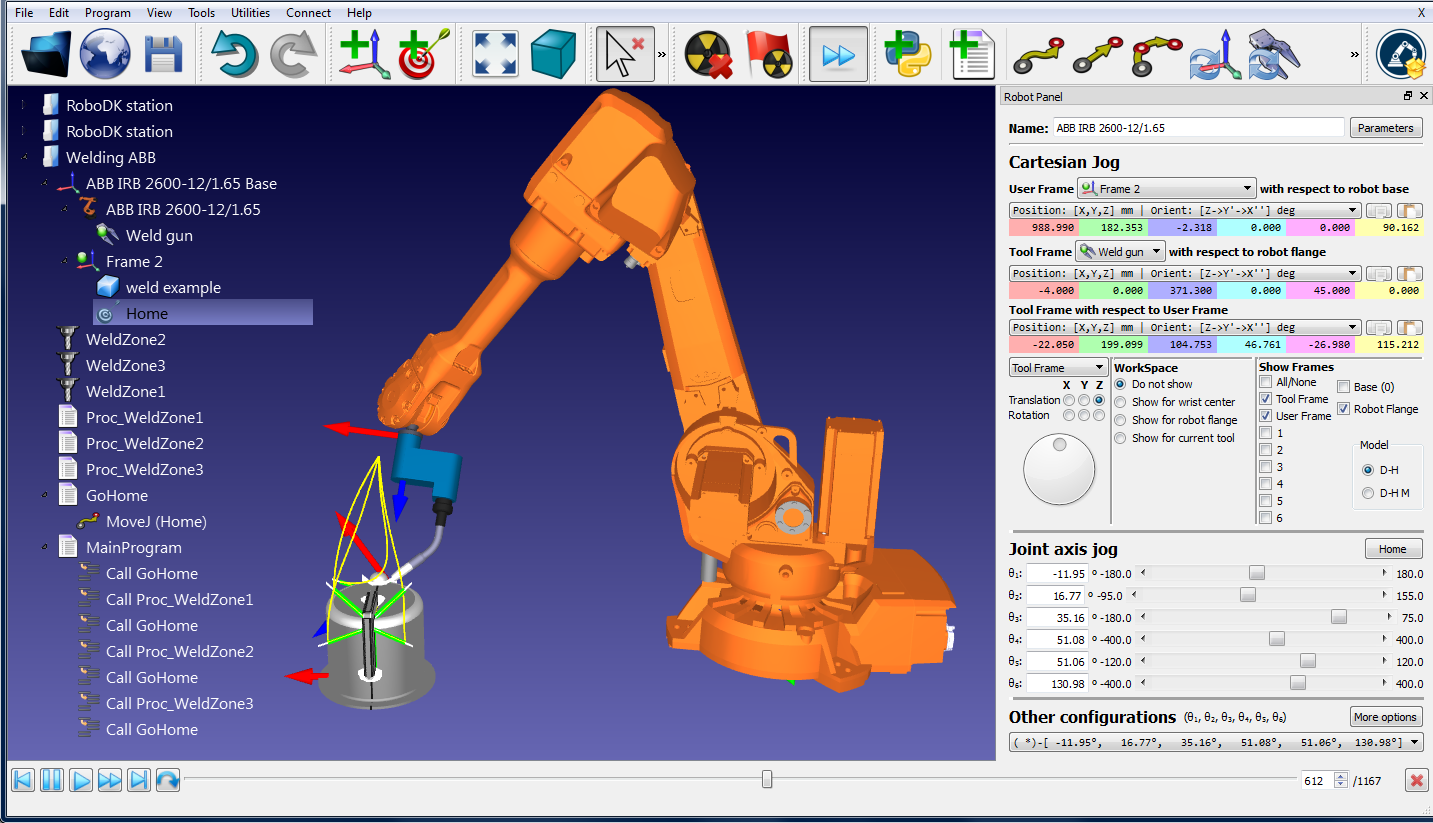1433x823 pixels.
Task: Click the simulation timeline slider
Action: click(x=766, y=779)
